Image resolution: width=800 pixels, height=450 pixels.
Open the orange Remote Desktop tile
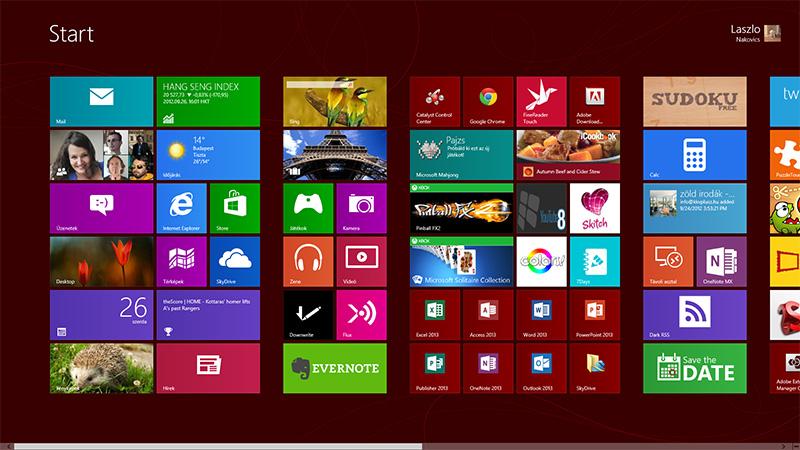point(668,262)
